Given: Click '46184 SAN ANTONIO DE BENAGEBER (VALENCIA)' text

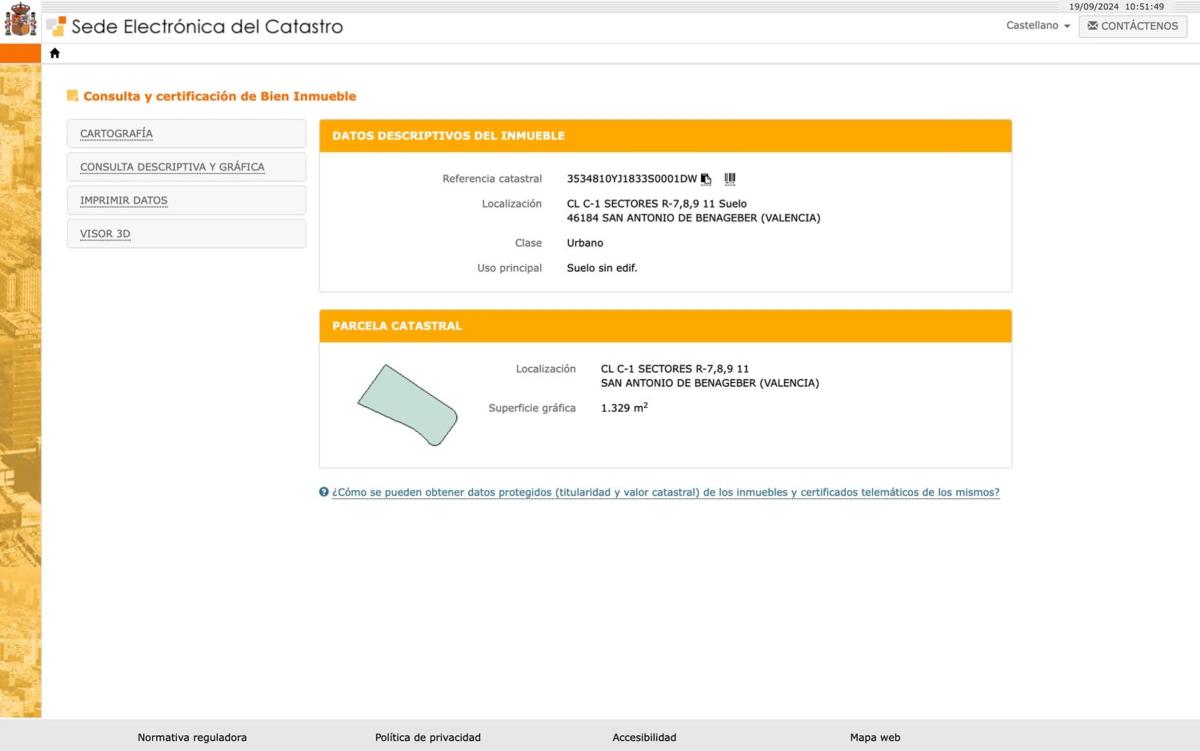Looking at the screenshot, I should click(x=693, y=218).
